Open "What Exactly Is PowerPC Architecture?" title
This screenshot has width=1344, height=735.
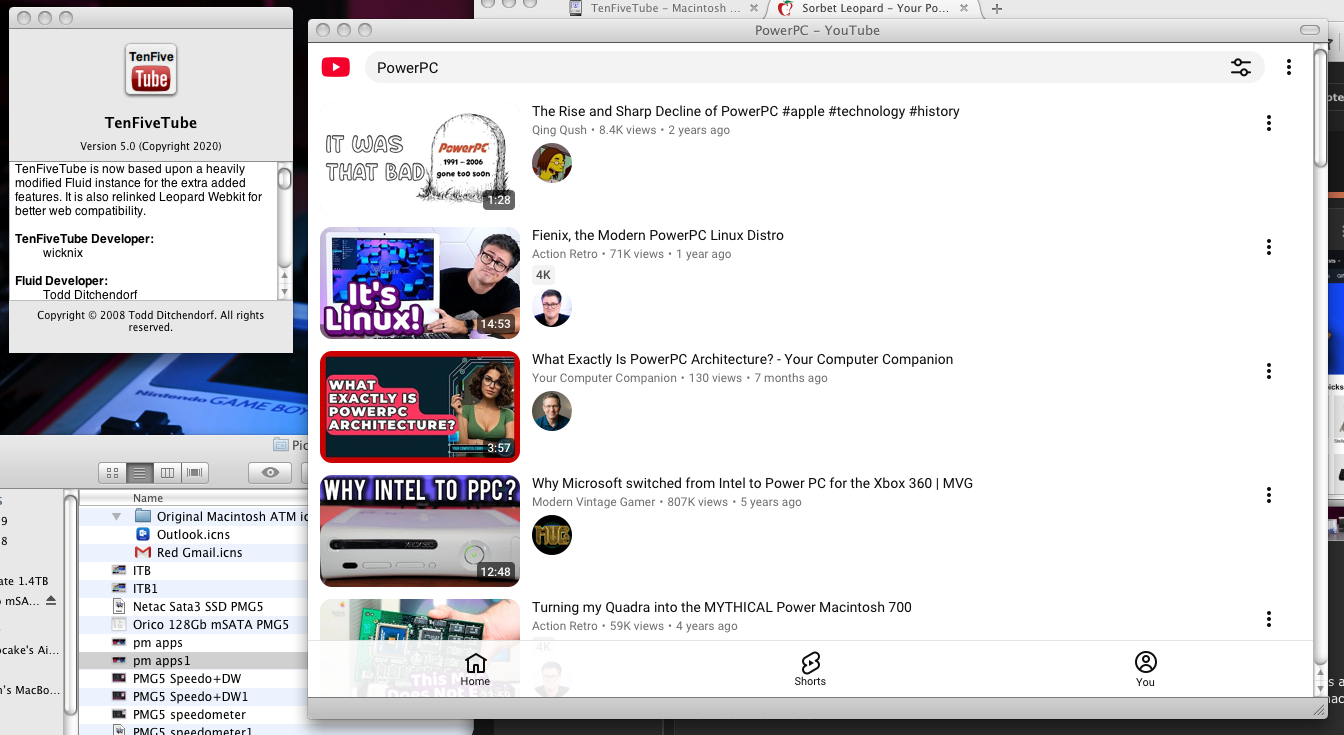click(743, 359)
